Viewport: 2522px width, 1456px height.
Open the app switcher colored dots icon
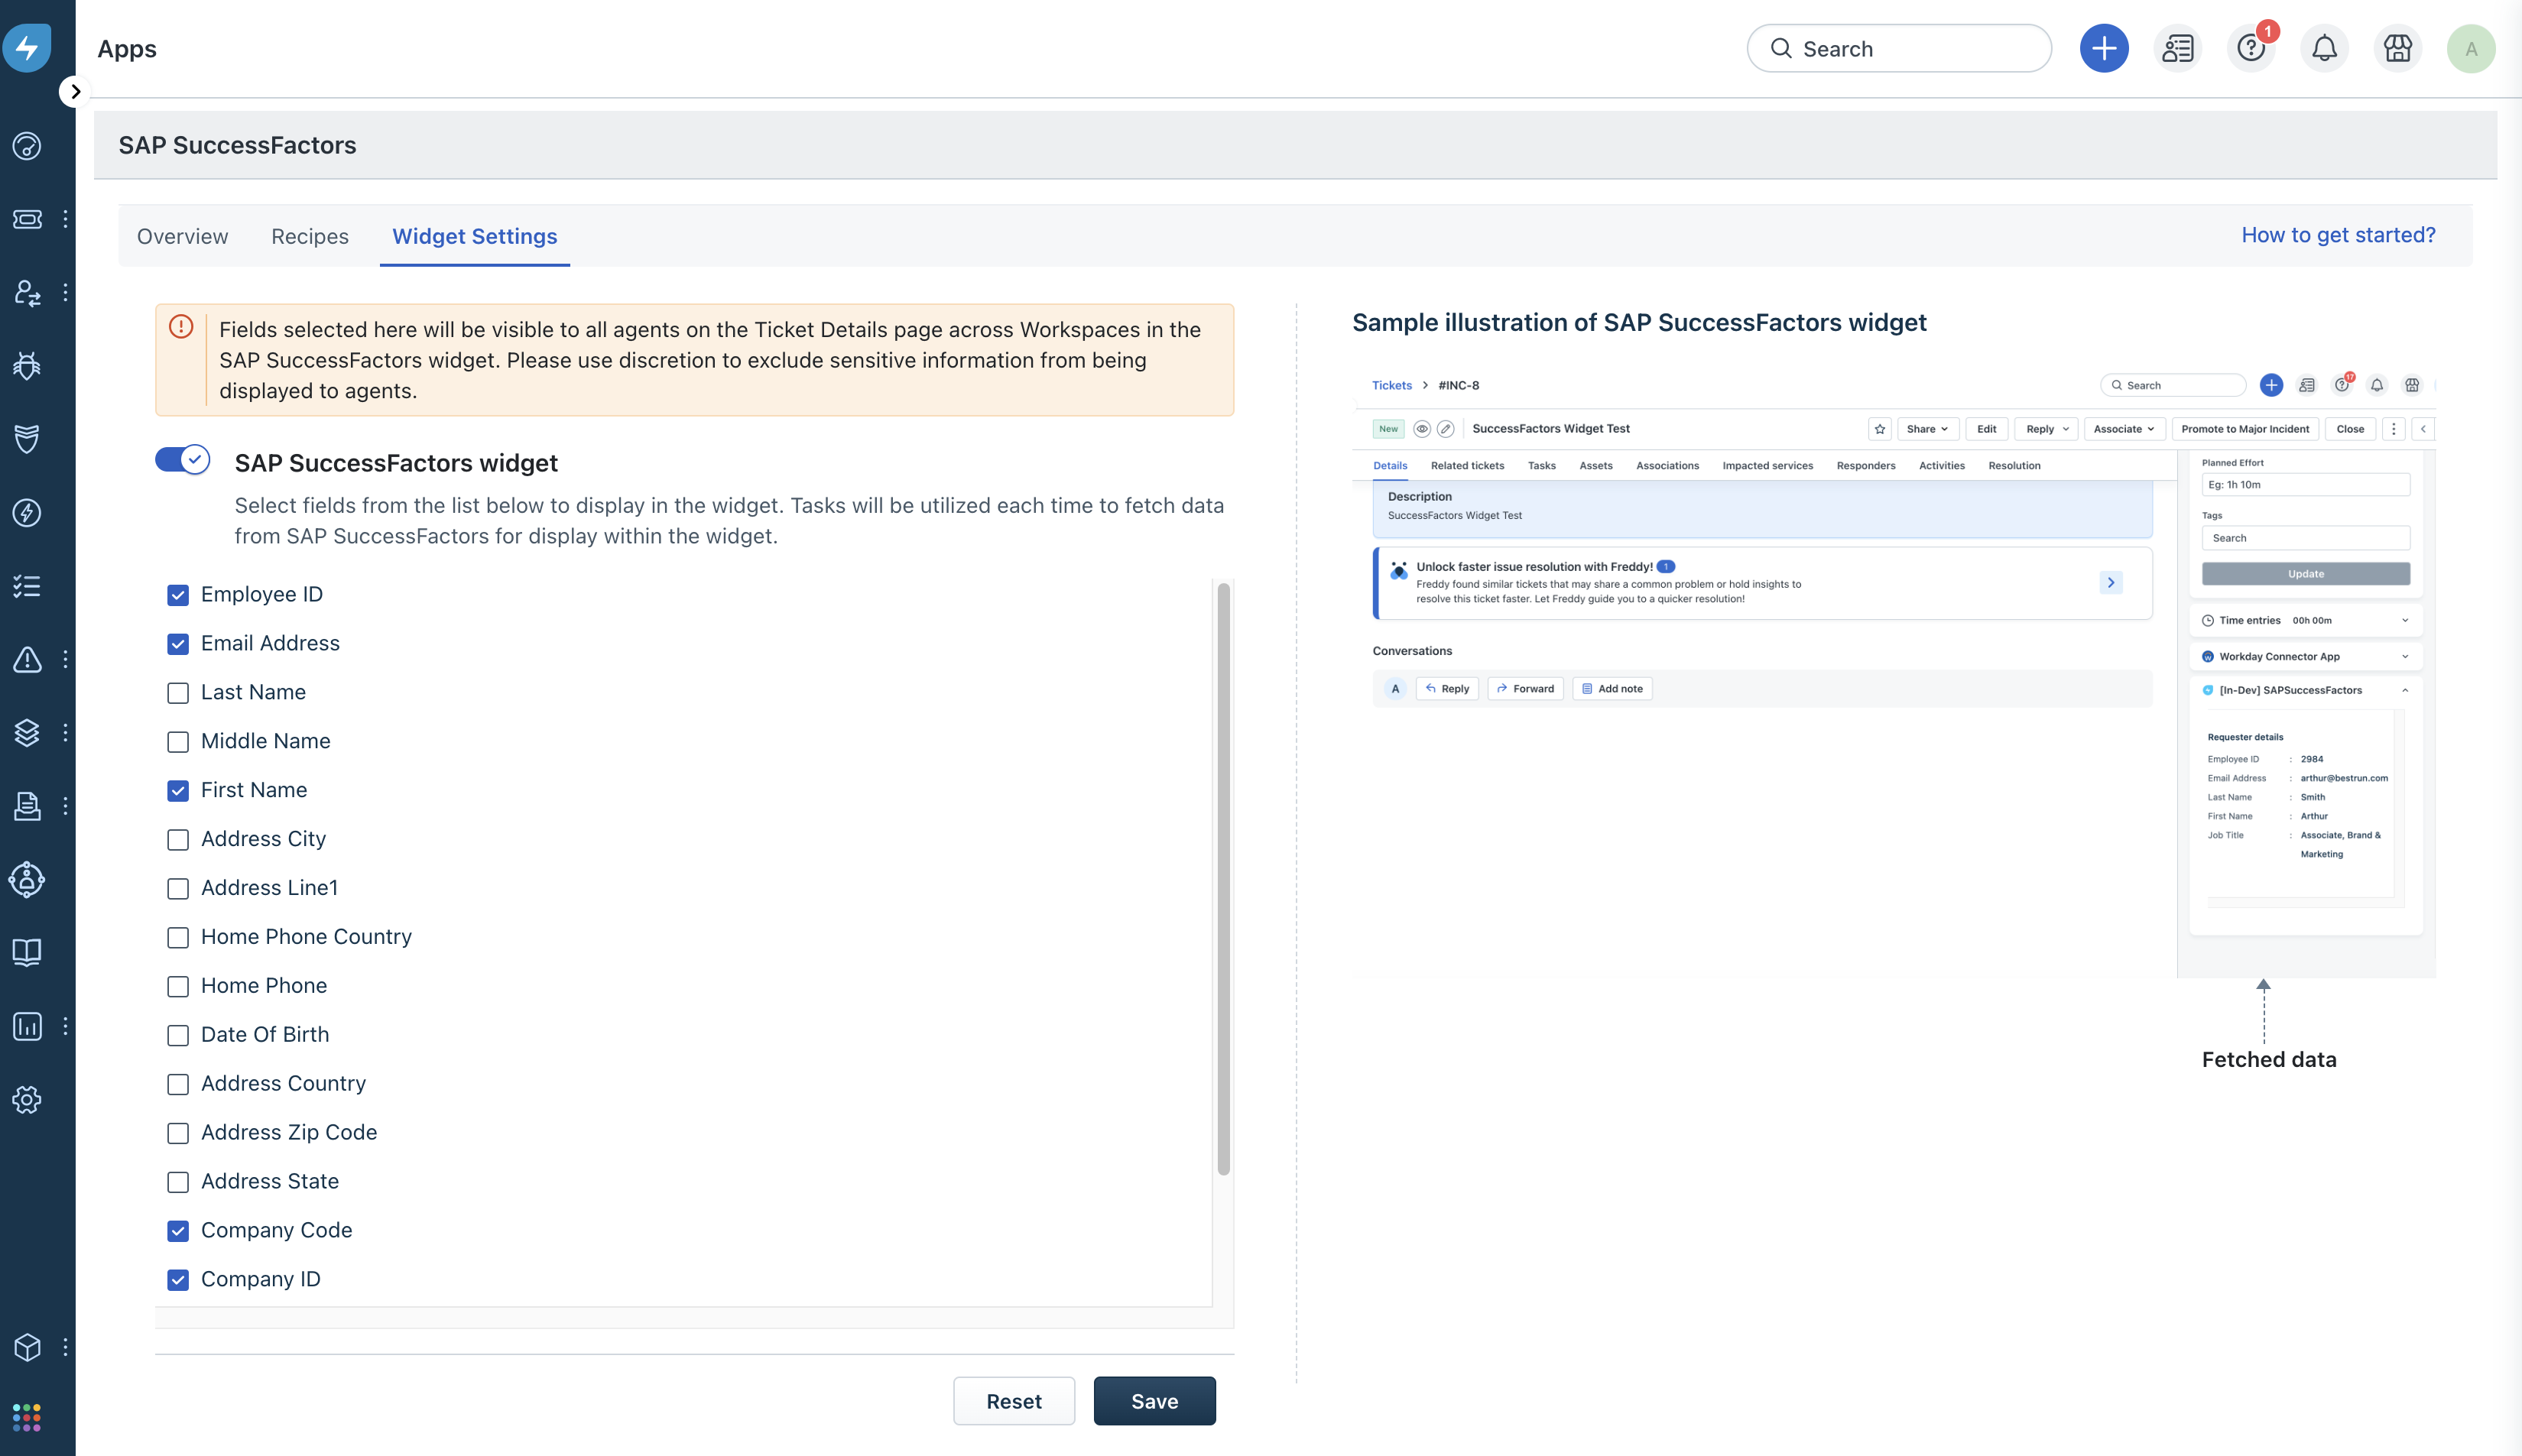tap(27, 1416)
